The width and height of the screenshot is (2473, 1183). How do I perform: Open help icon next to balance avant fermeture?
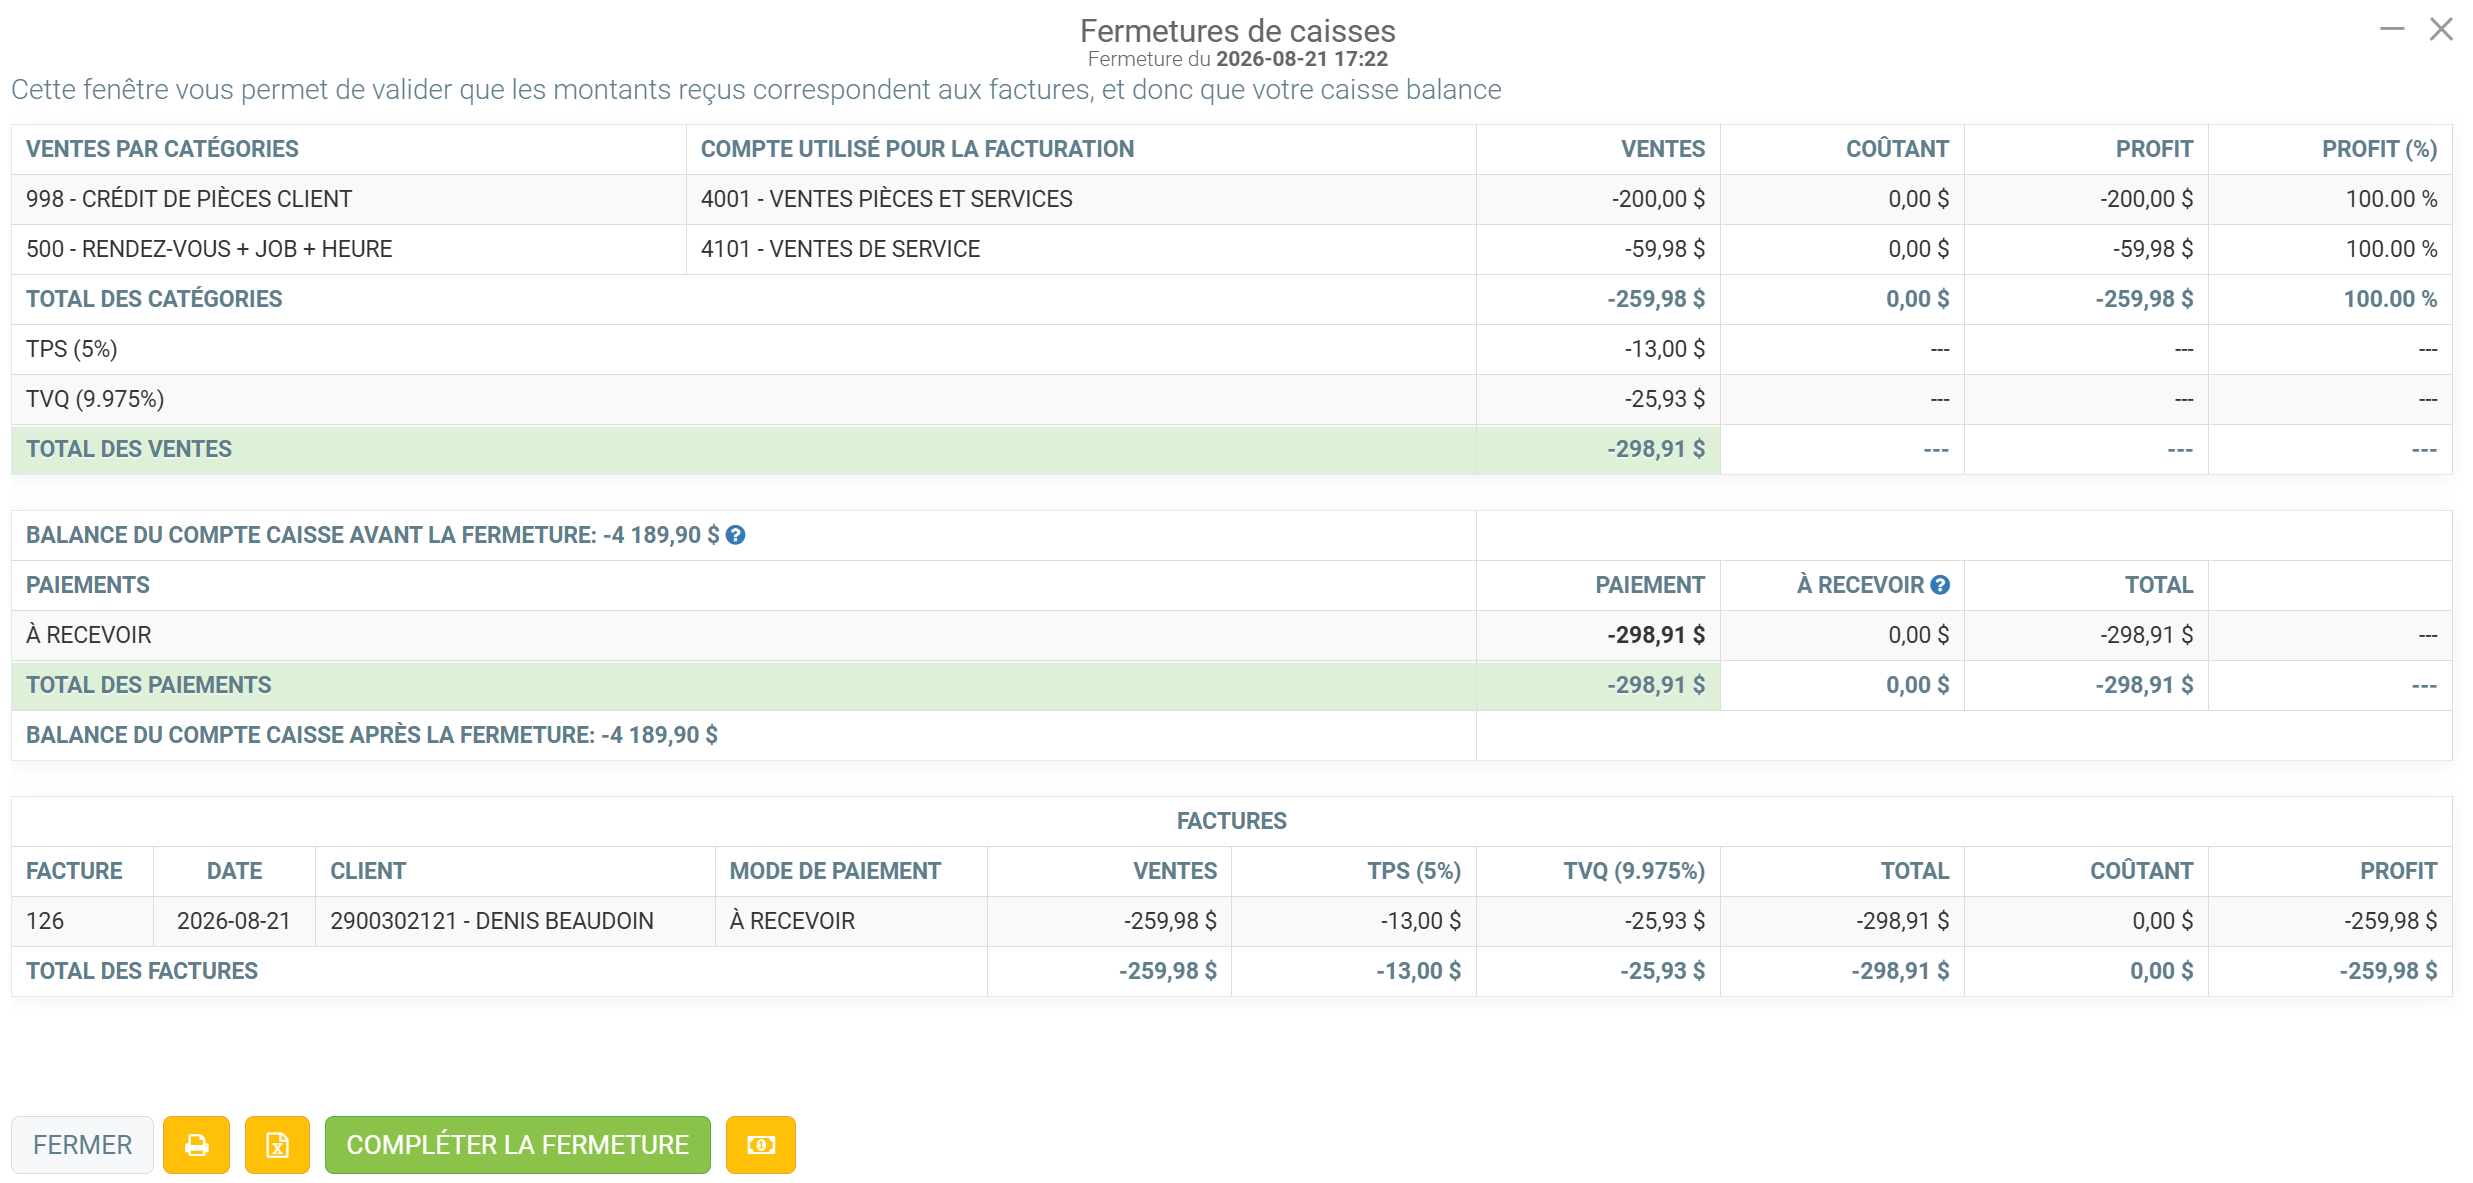coord(735,535)
